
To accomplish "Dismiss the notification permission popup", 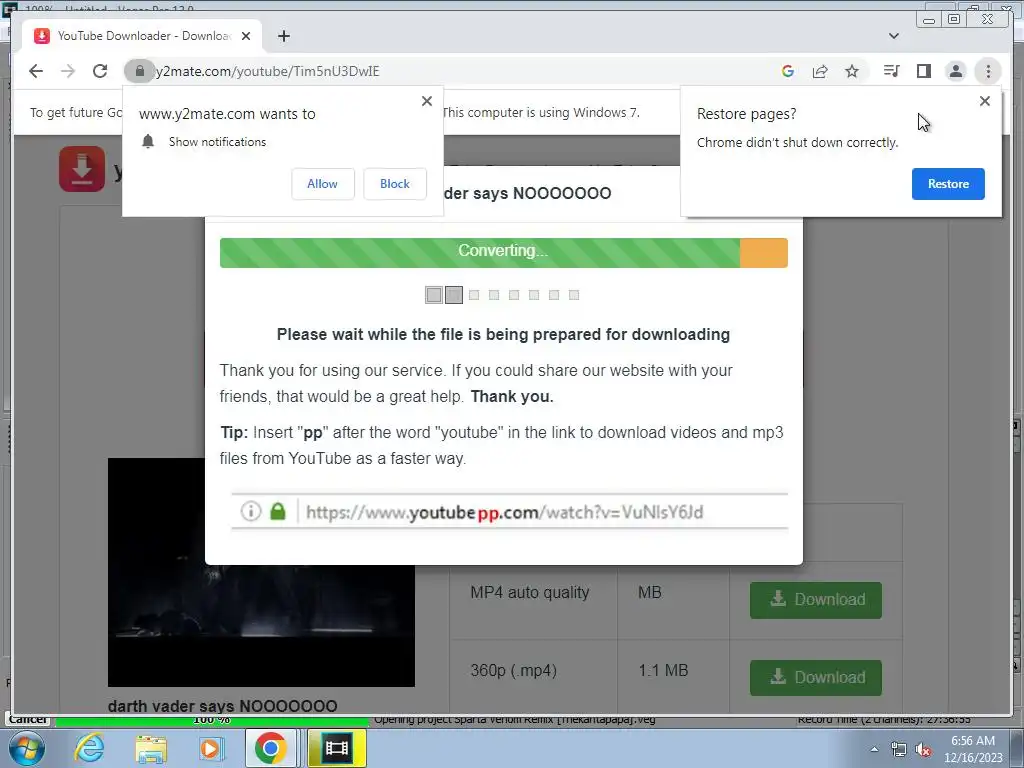I will (426, 101).
